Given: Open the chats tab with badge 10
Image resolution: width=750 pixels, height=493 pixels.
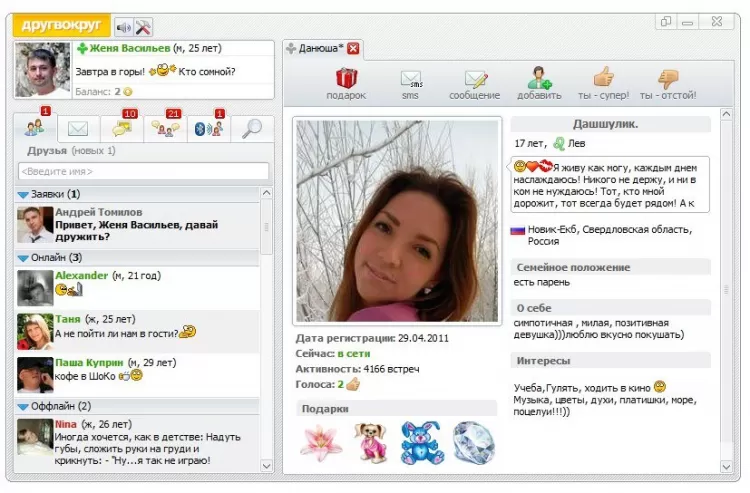Looking at the screenshot, I should pyautogui.click(x=121, y=129).
